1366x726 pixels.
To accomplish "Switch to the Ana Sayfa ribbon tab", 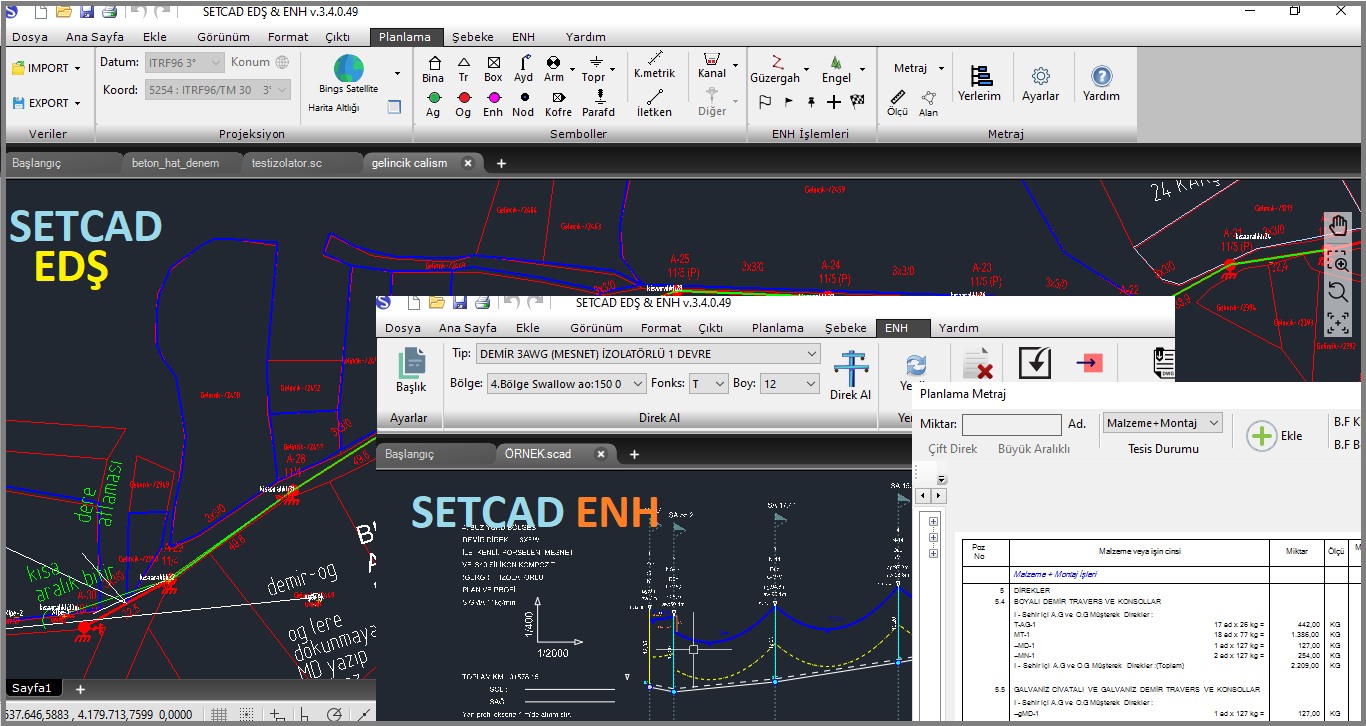I will (95, 37).
